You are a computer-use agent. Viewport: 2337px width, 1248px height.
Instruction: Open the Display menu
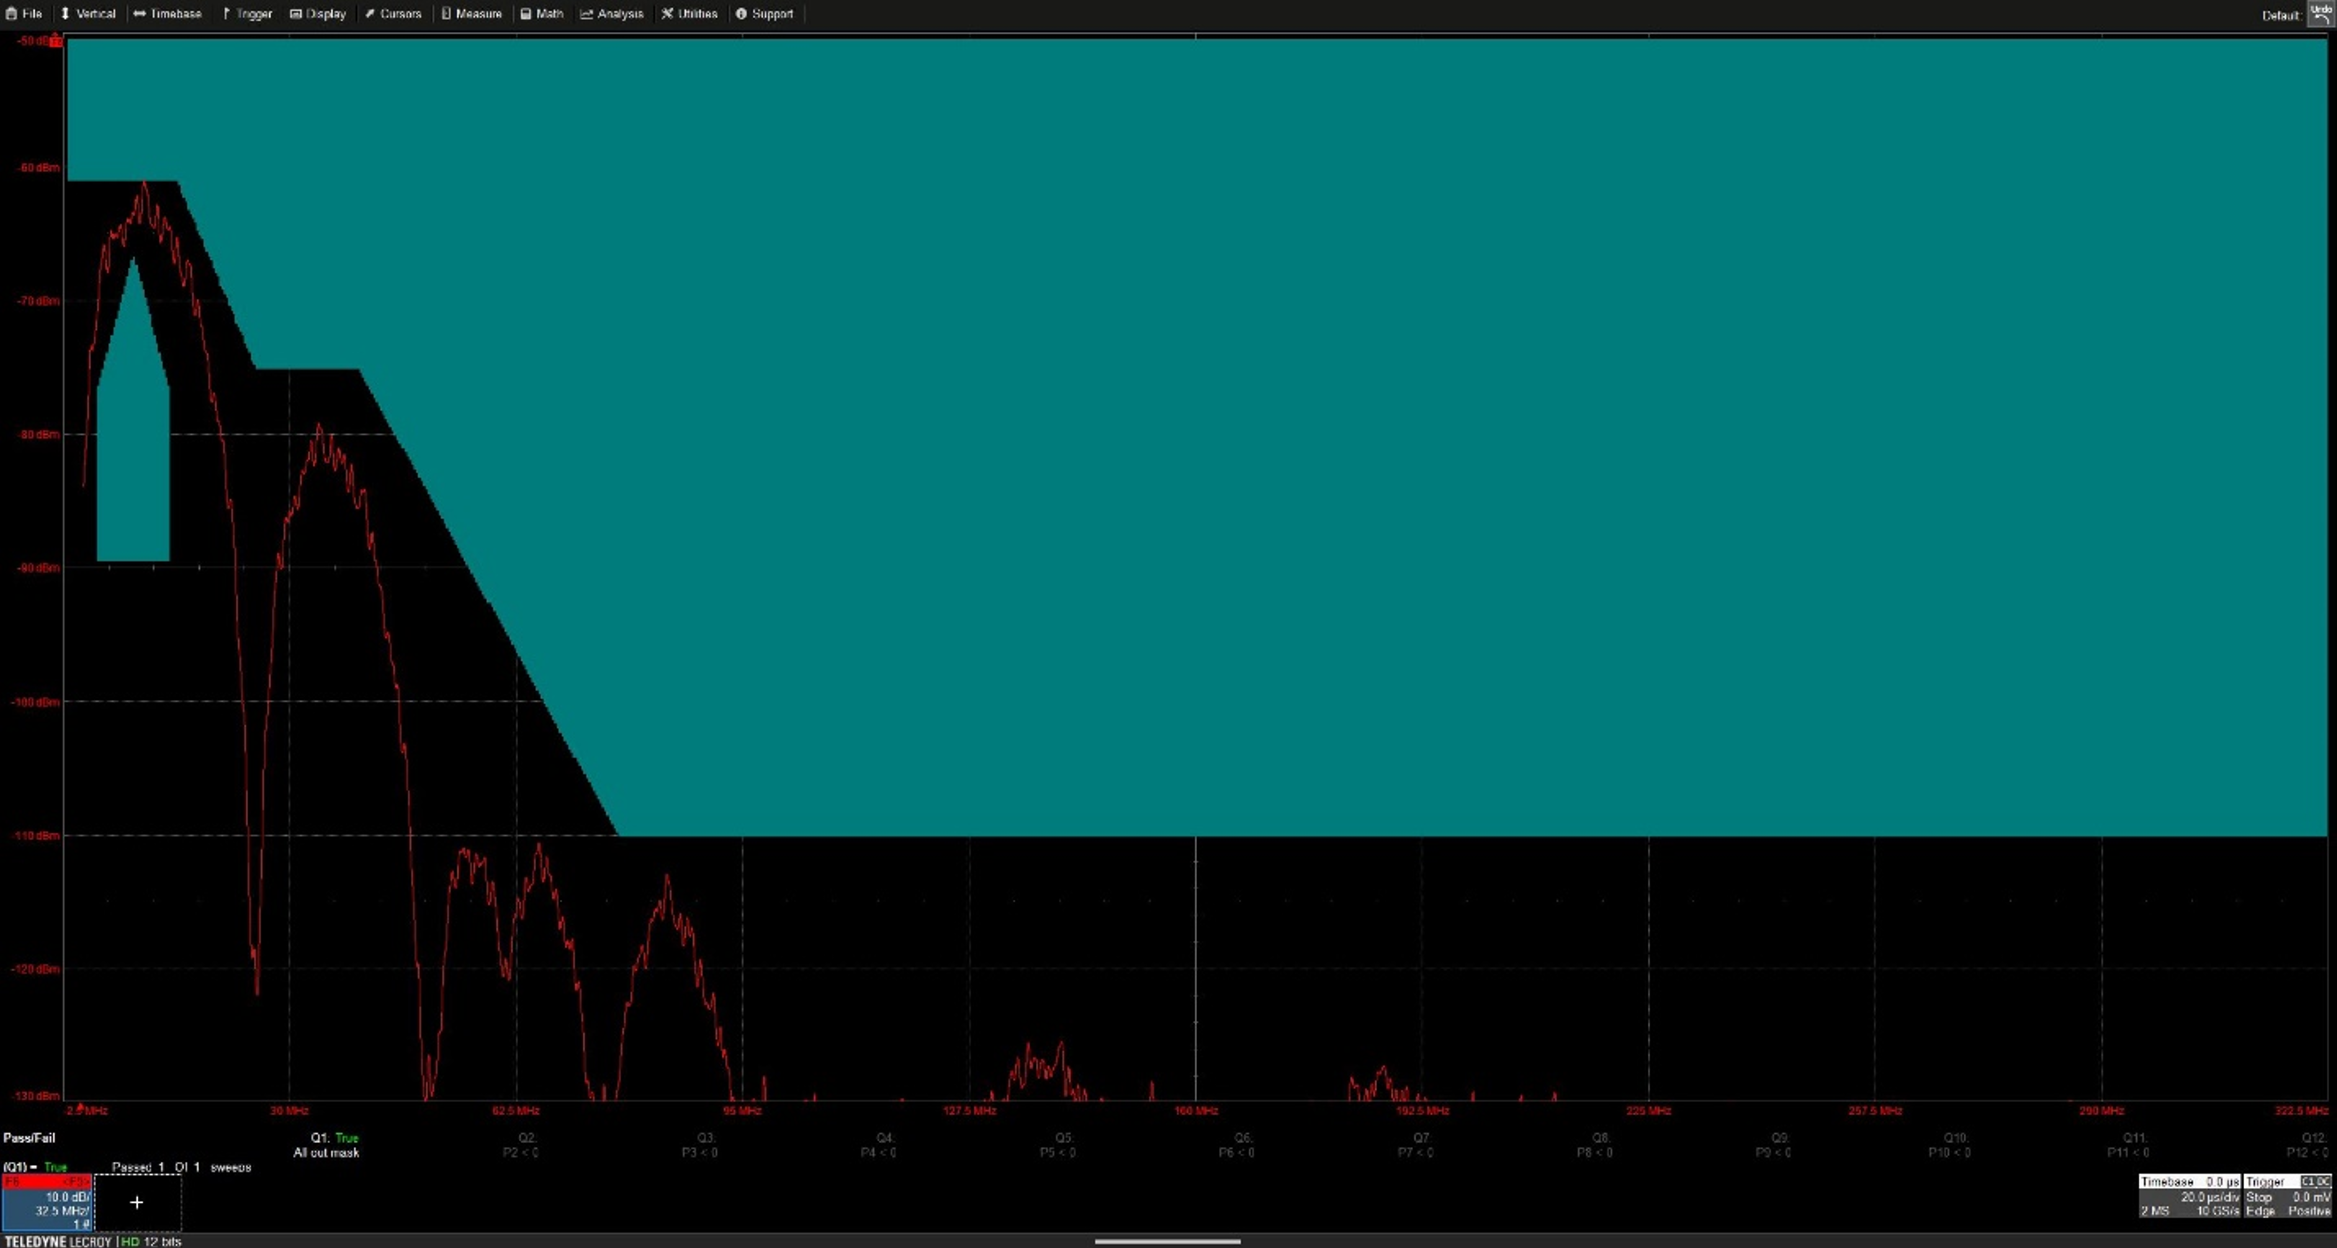tap(318, 14)
